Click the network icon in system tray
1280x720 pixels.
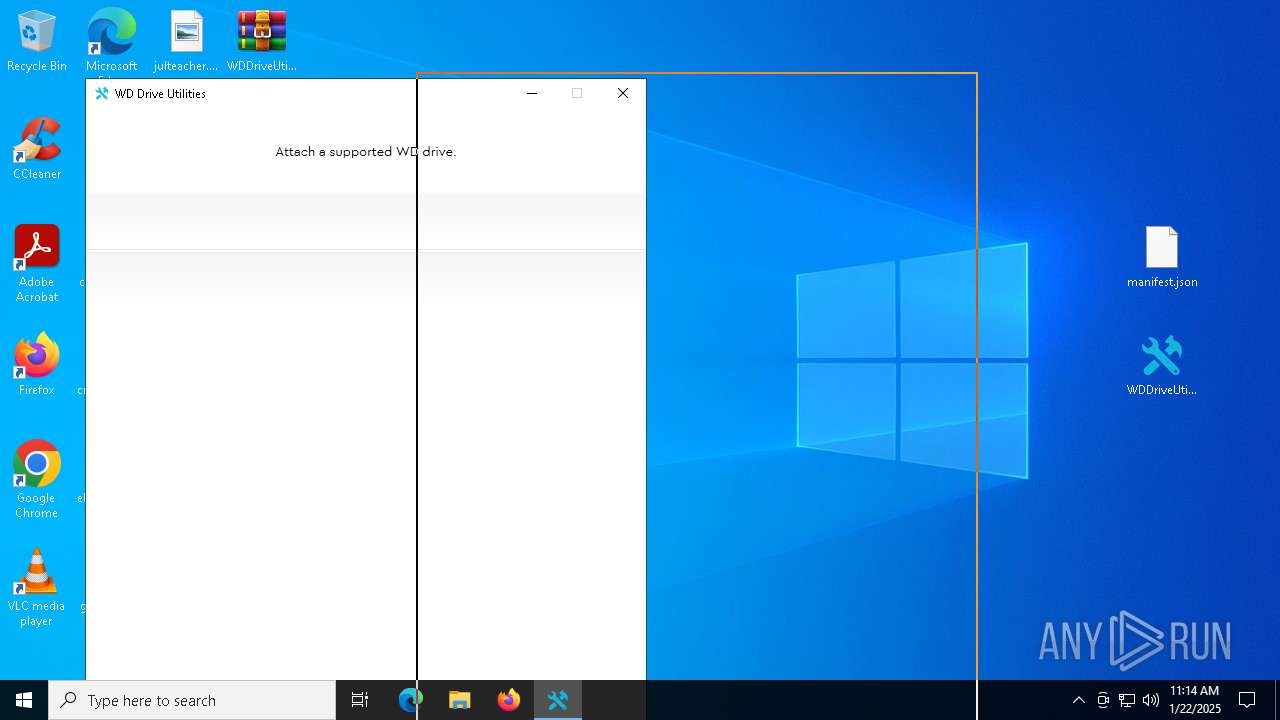(x=1127, y=700)
